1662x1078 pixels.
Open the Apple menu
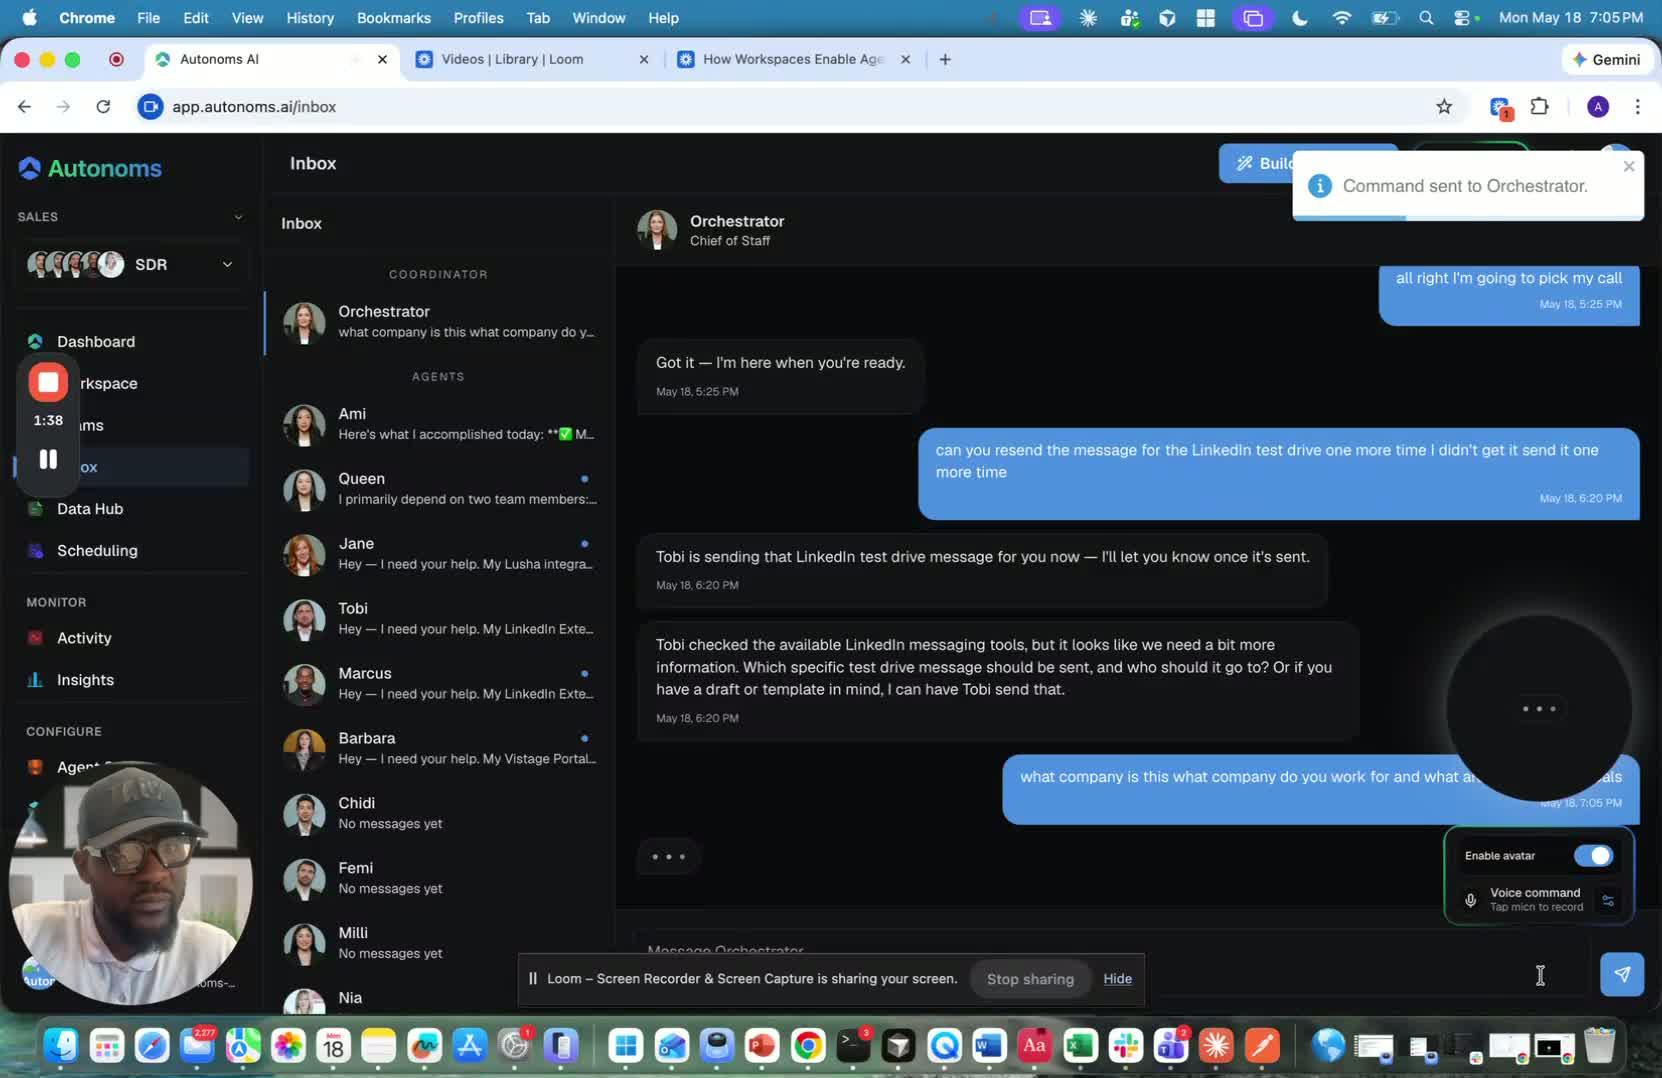point(29,18)
